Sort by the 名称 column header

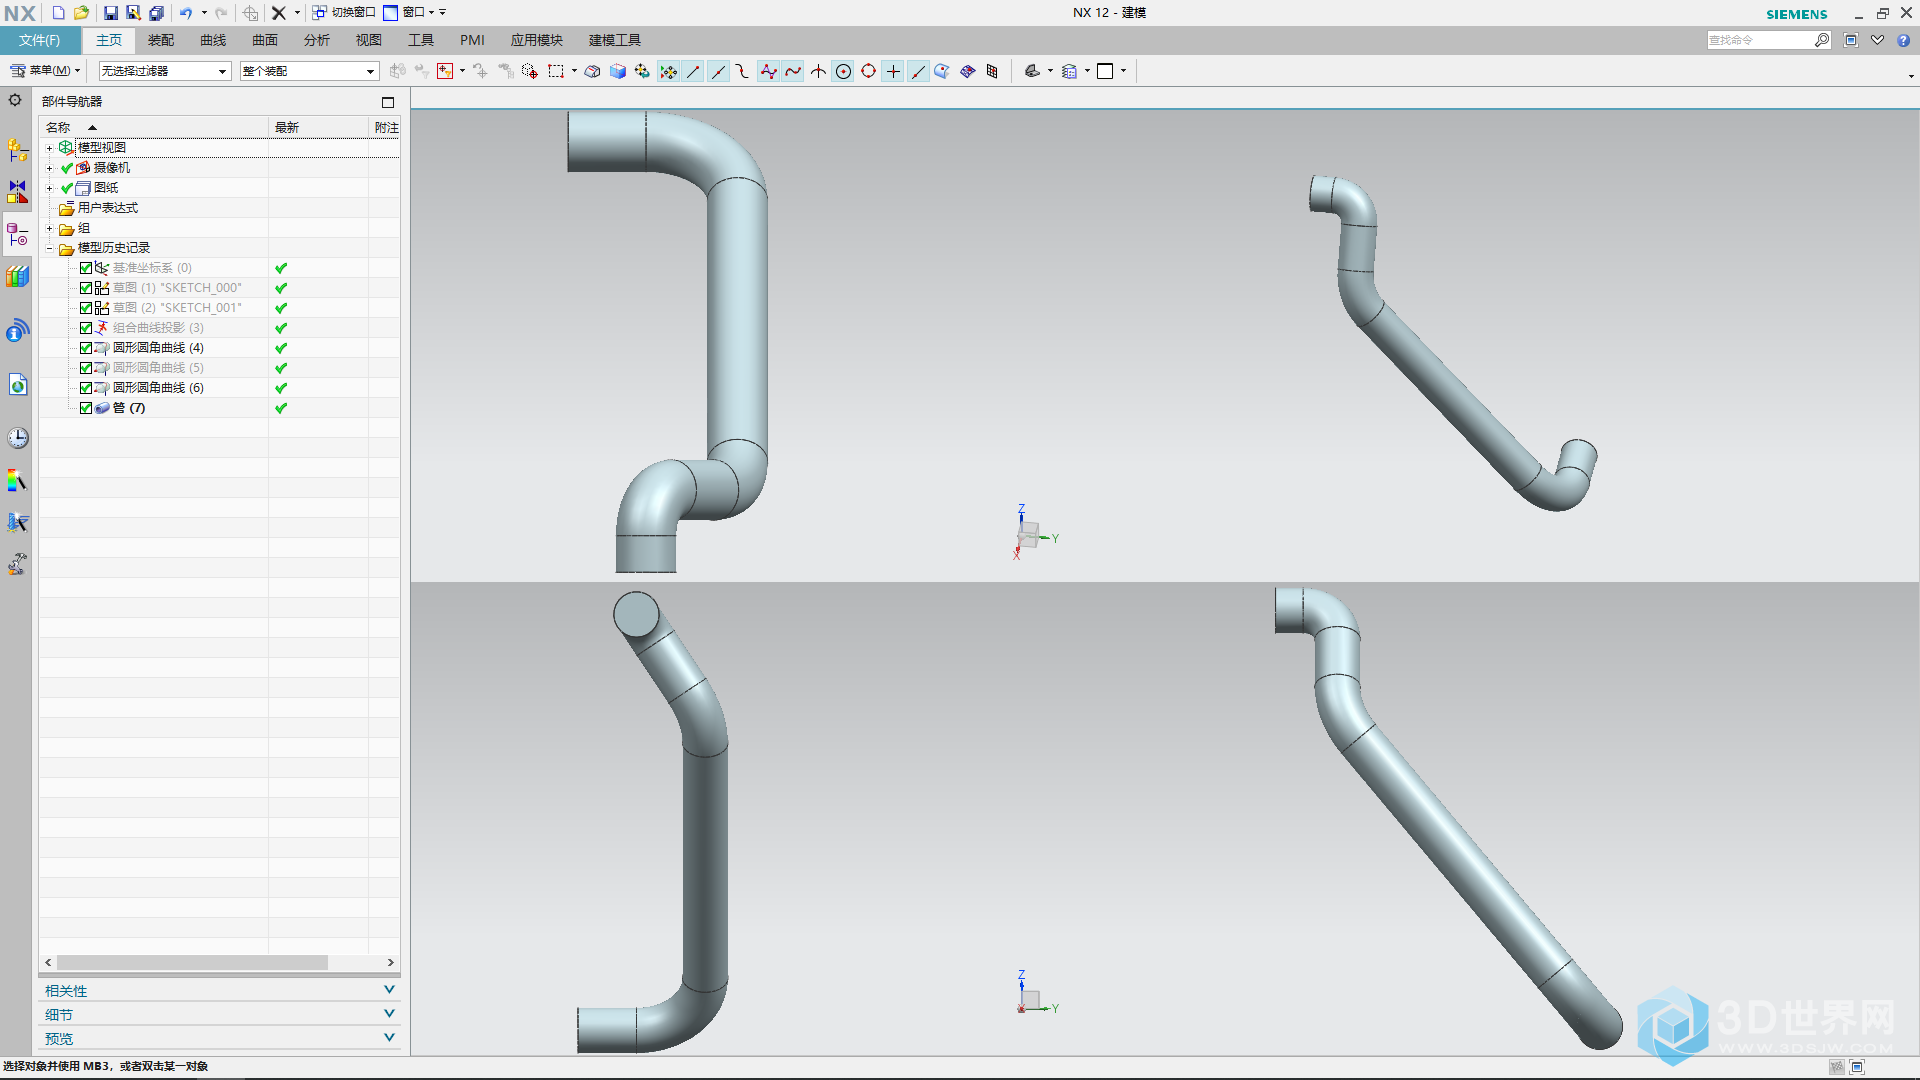click(153, 127)
